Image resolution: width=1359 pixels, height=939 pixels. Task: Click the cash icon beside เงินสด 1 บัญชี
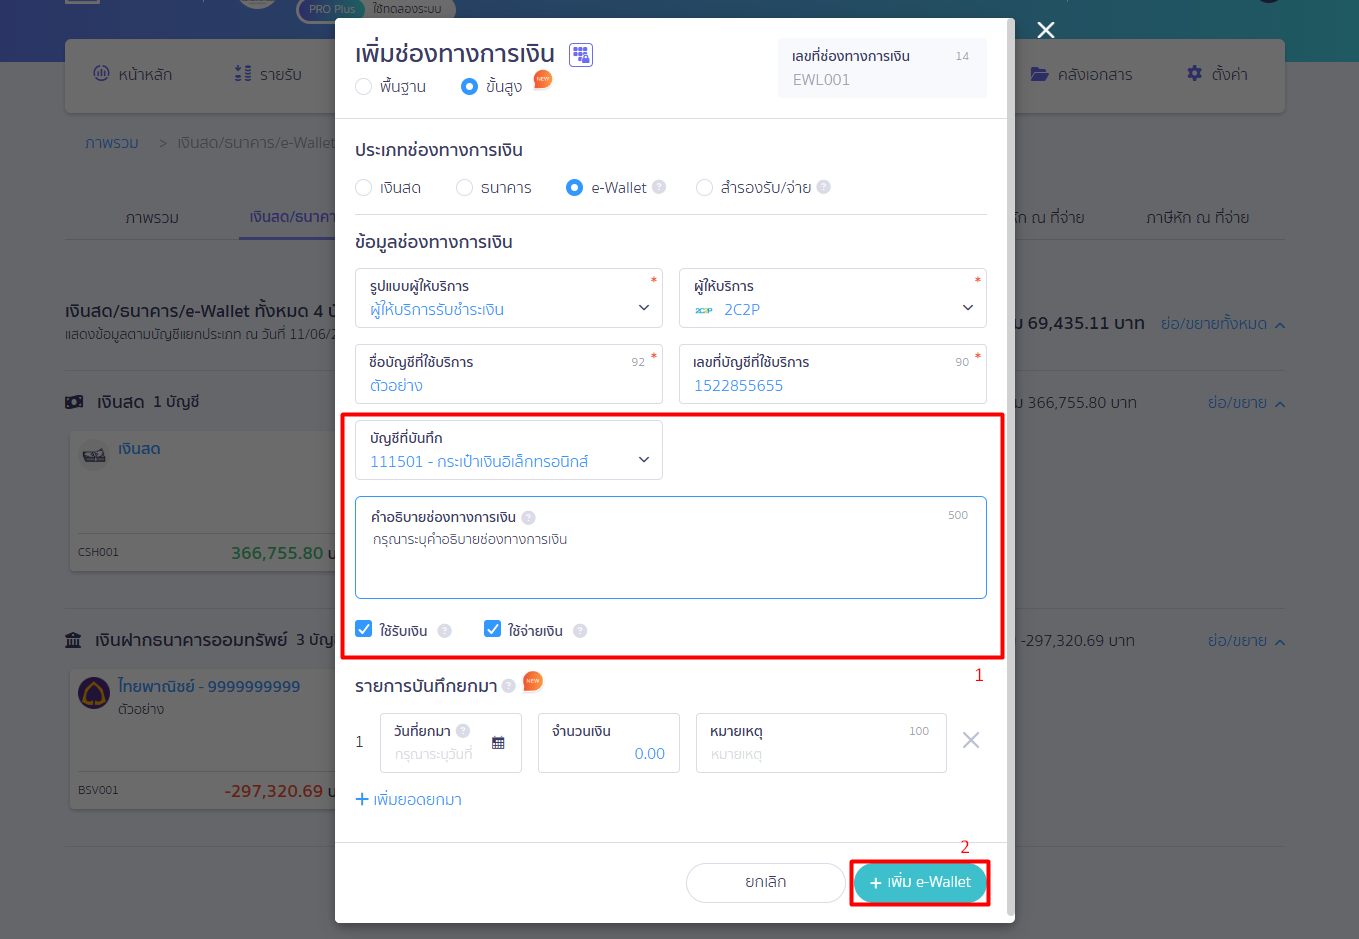point(75,402)
